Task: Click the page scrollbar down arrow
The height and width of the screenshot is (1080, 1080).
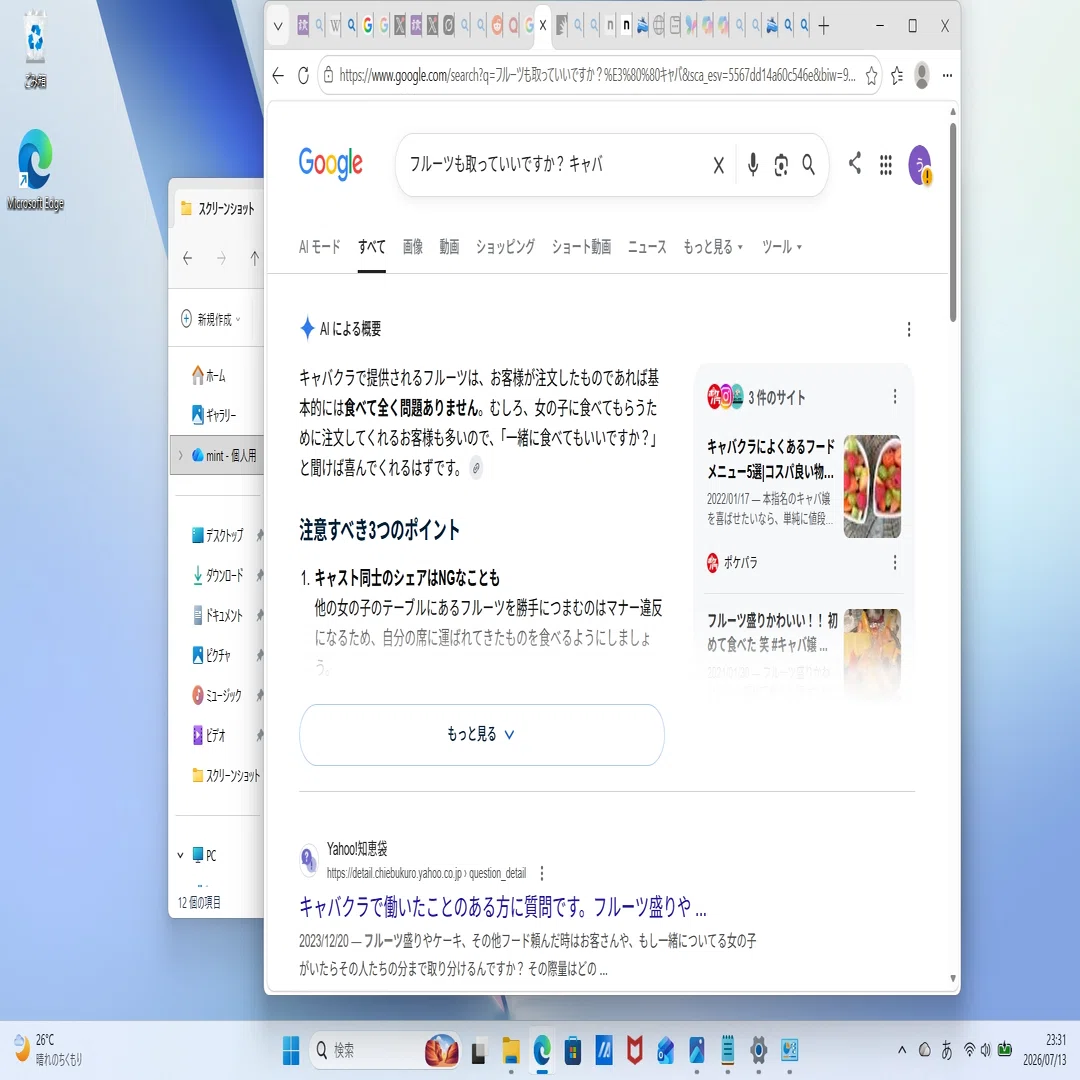Action: [953, 979]
